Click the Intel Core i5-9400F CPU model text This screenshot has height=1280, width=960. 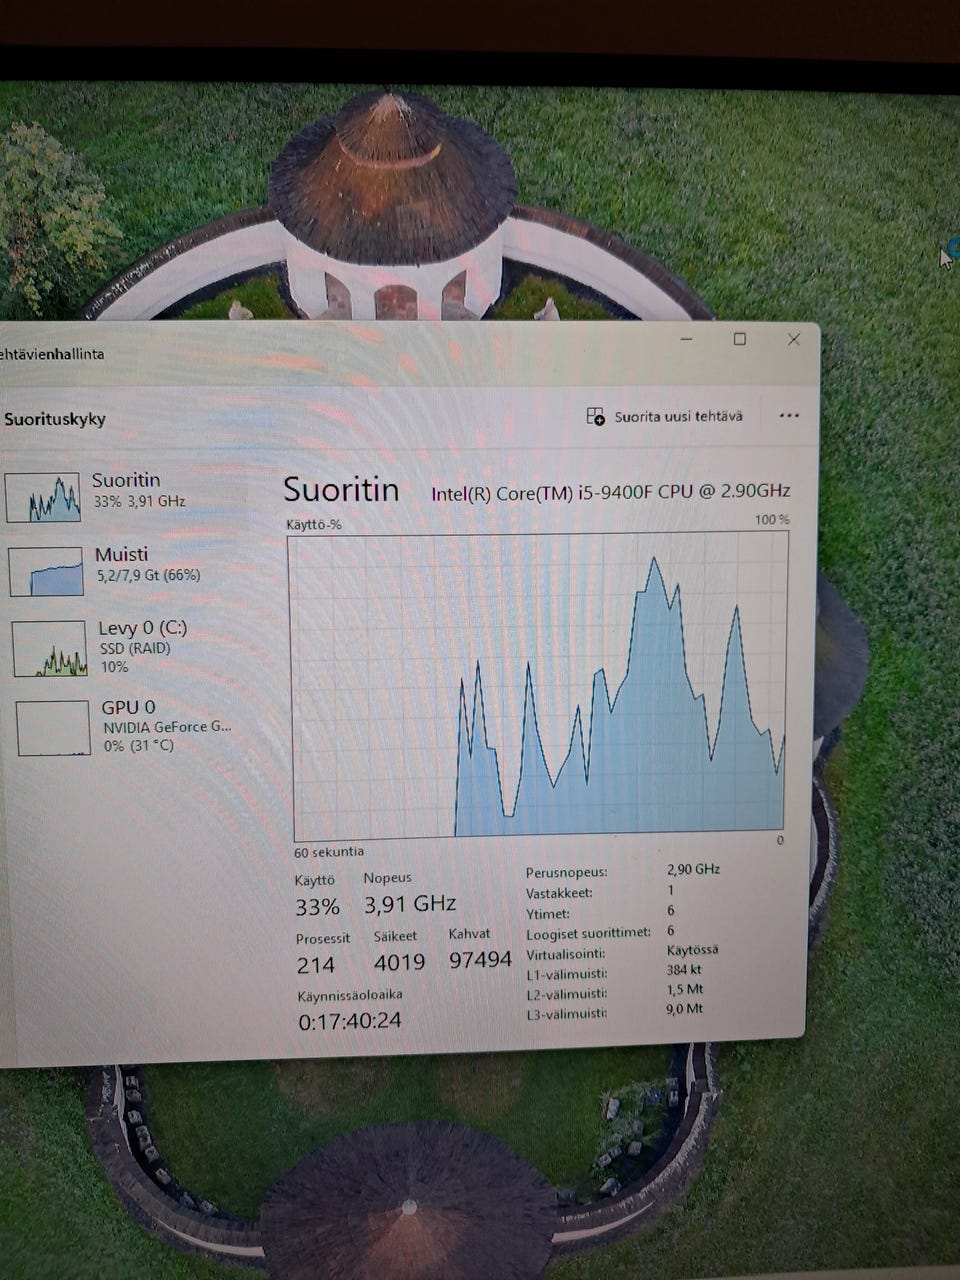[610, 491]
